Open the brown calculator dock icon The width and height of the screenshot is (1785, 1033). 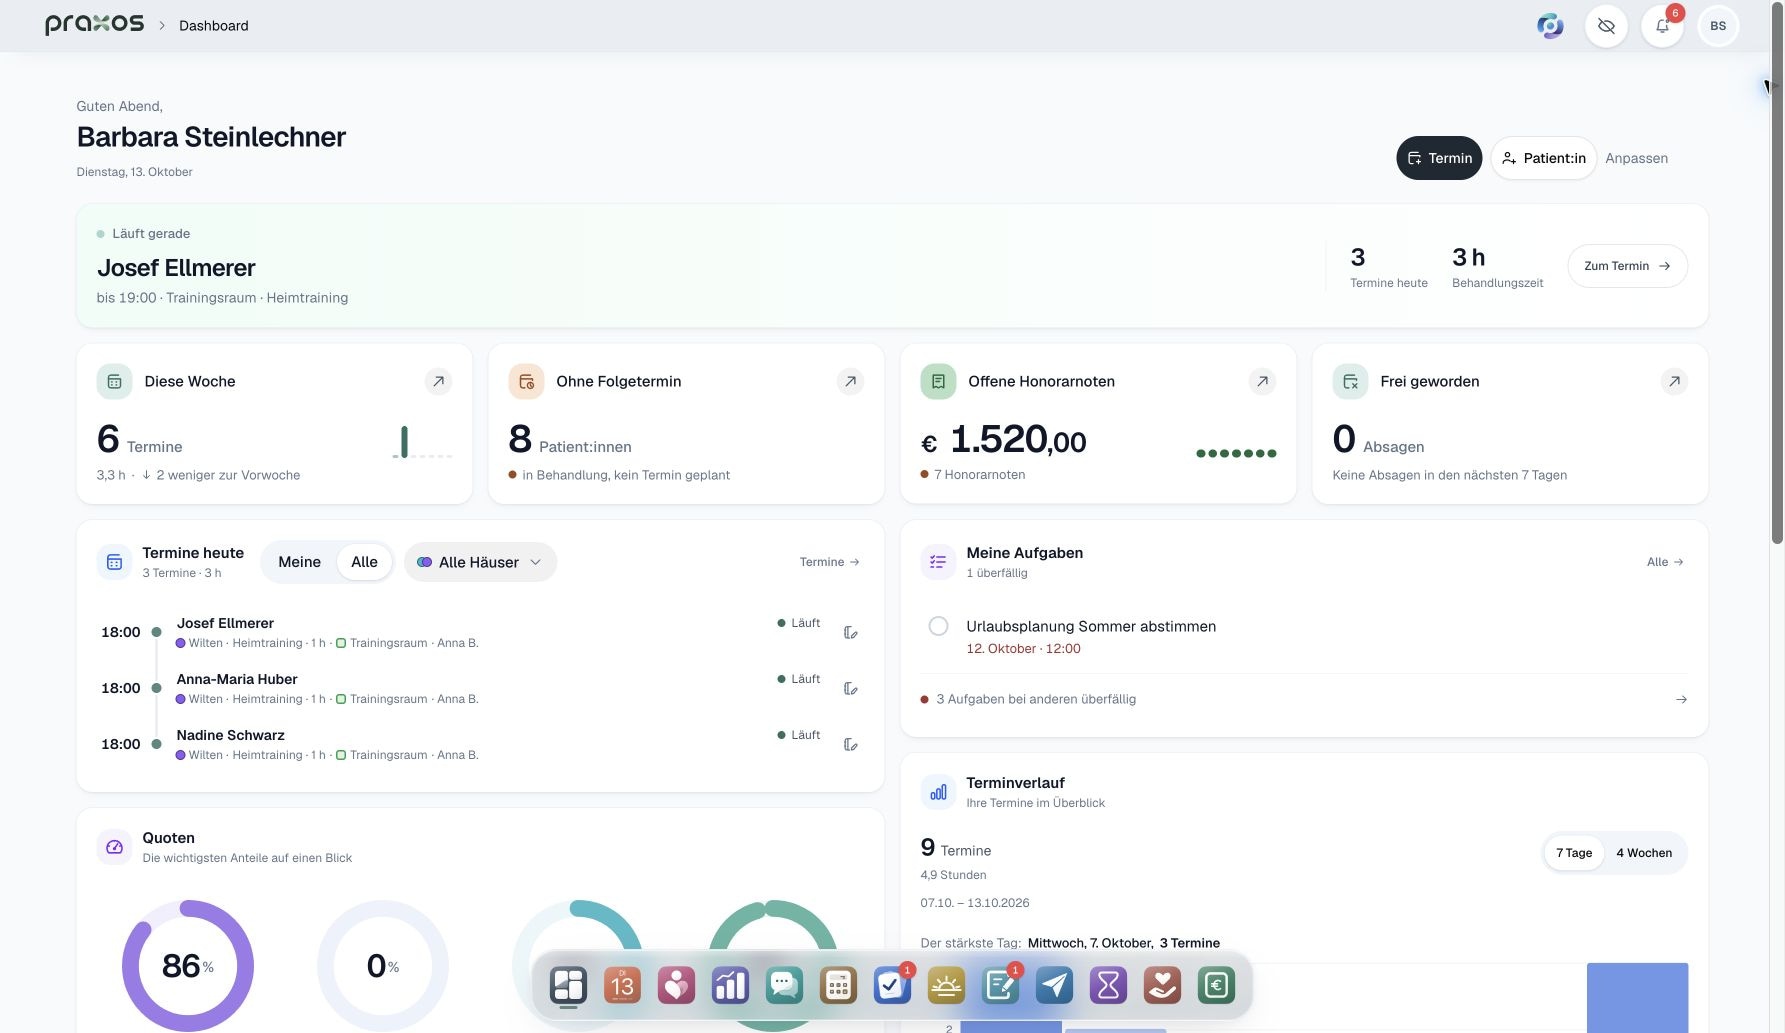tap(838, 986)
